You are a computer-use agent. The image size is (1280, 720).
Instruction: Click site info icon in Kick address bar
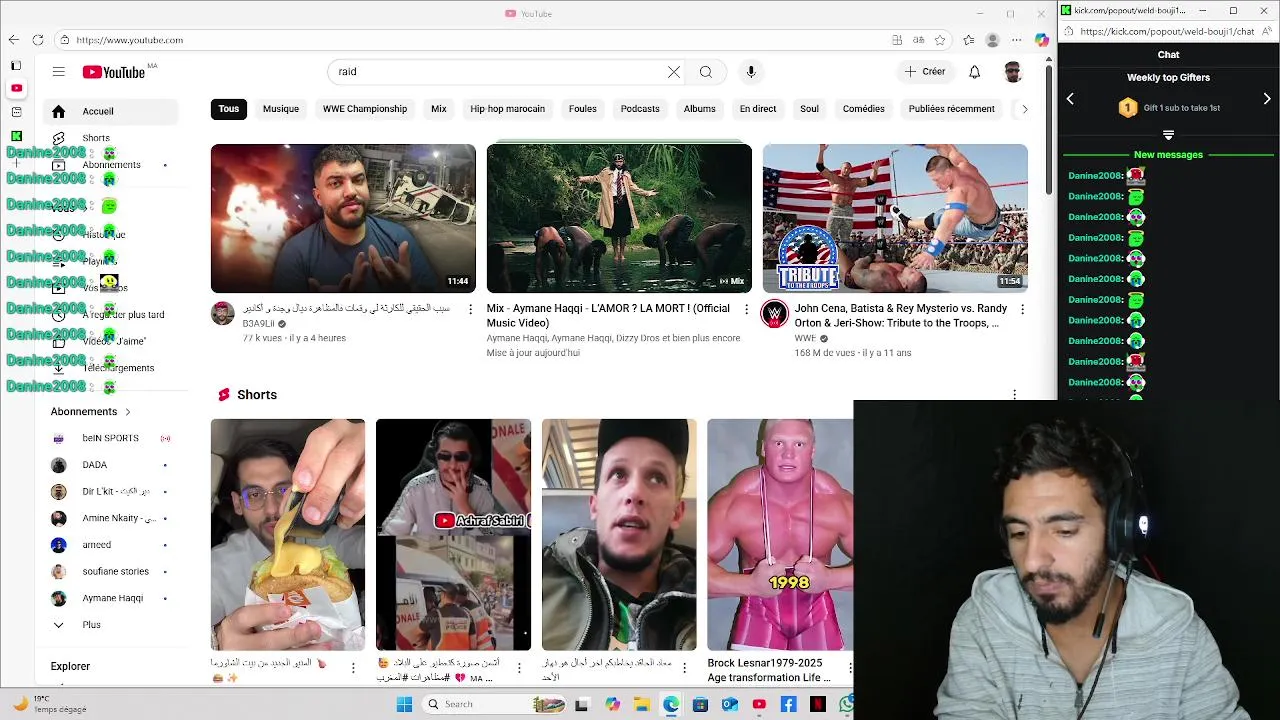tap(1069, 31)
